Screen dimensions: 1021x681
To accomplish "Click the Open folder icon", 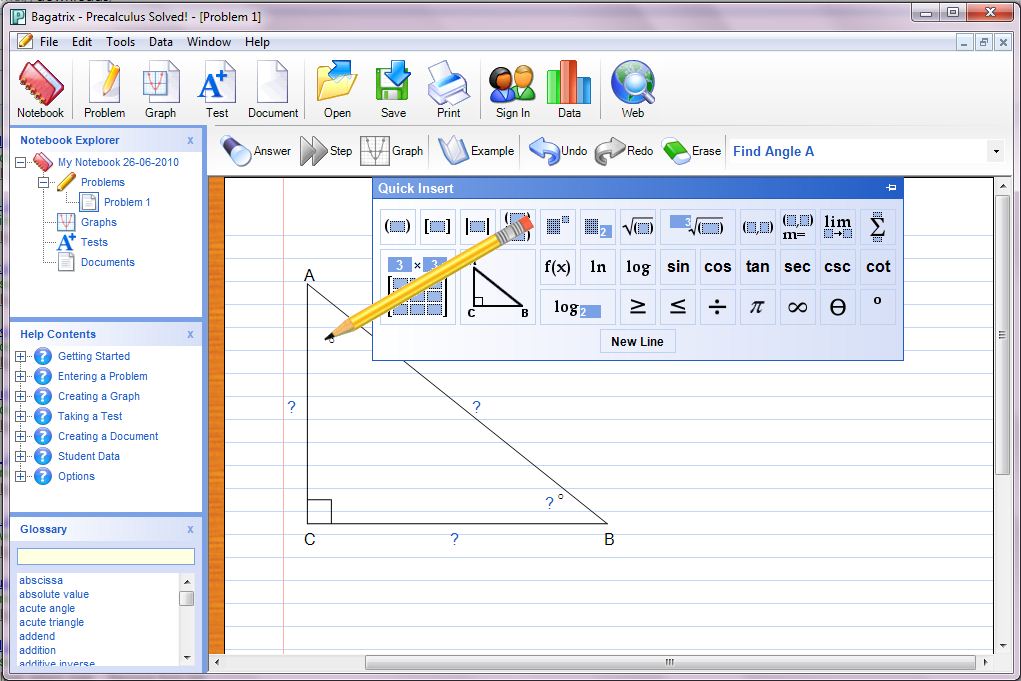I will click(x=337, y=89).
